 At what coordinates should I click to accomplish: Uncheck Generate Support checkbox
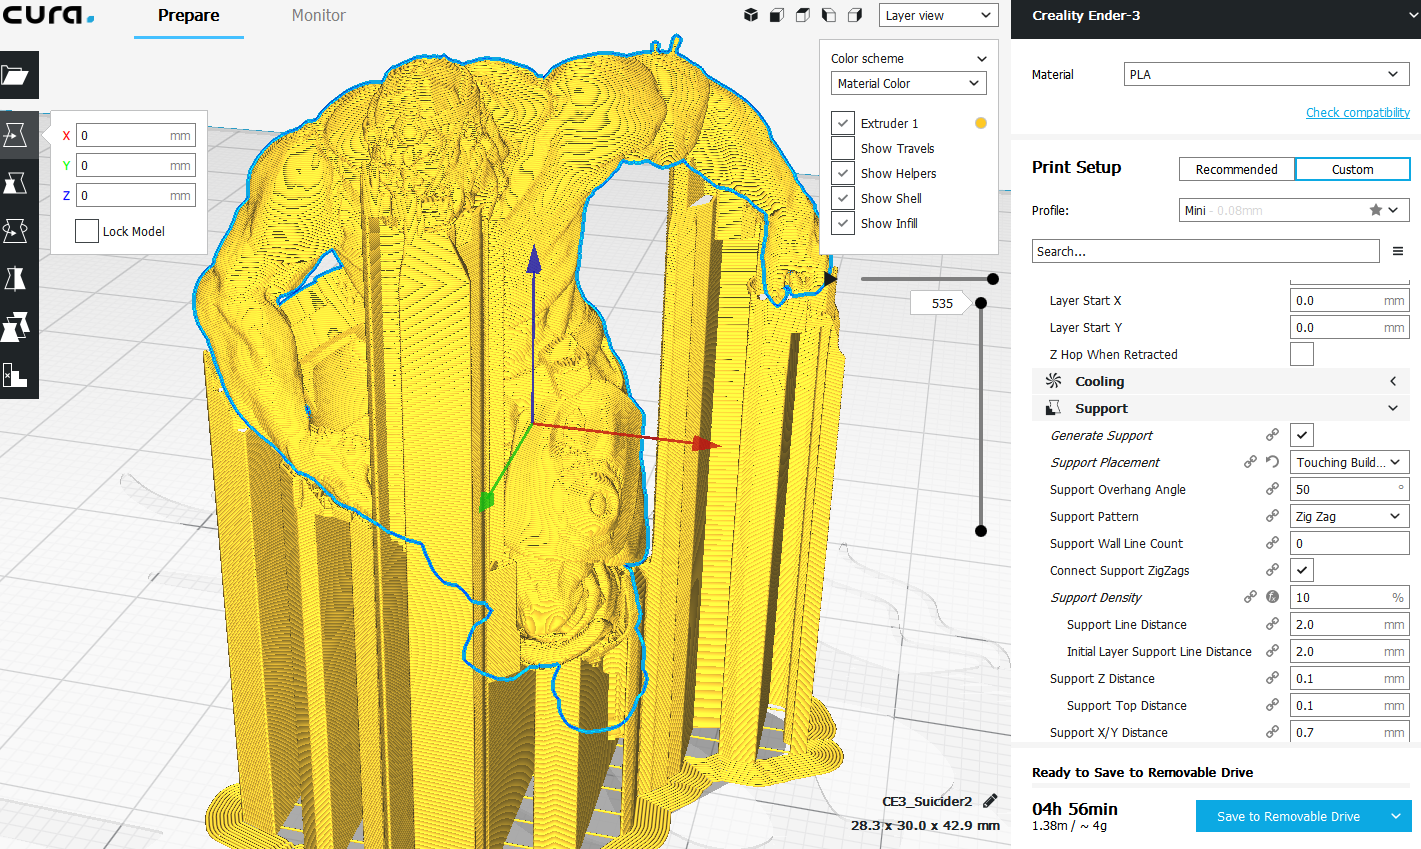[x=1302, y=435]
